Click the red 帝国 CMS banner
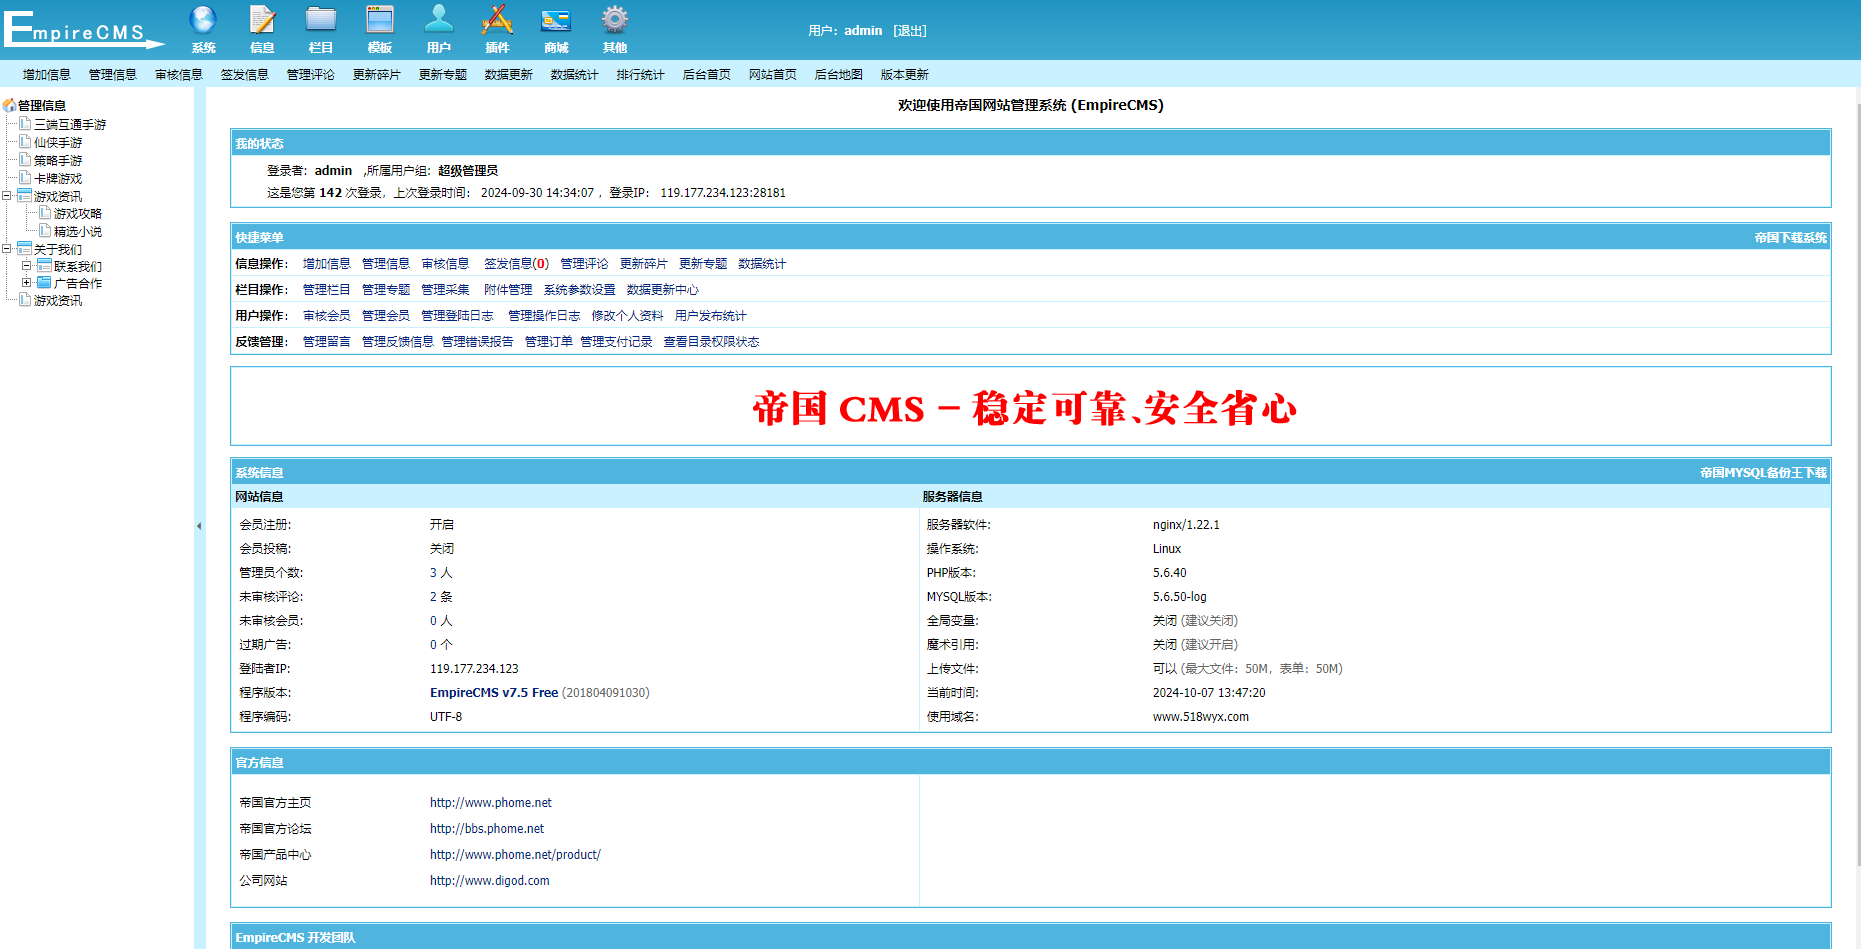 point(1025,408)
